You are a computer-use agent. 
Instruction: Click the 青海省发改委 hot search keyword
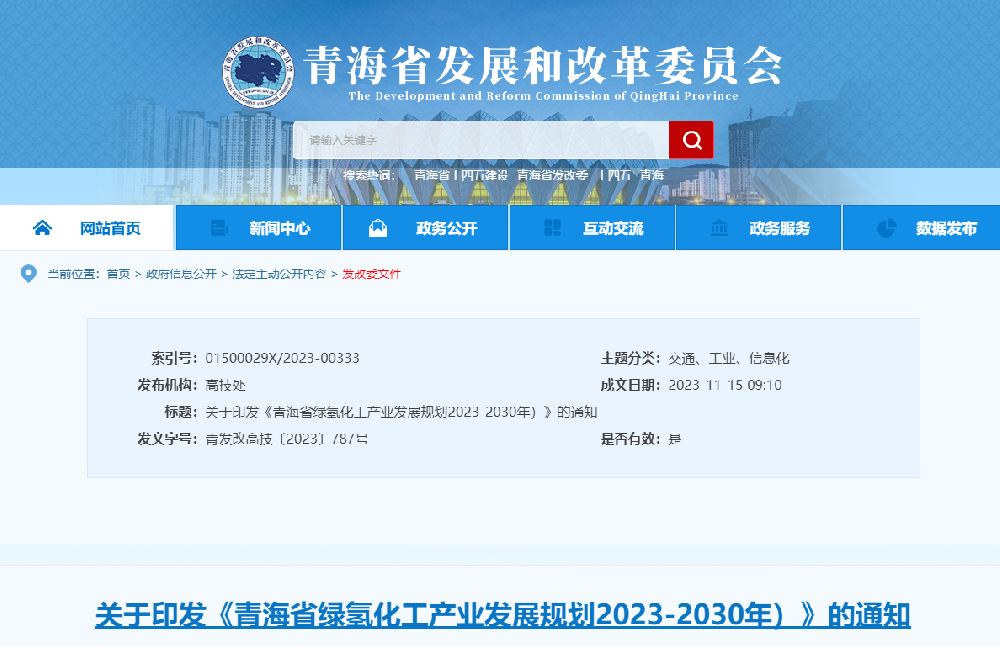pyautogui.click(x=552, y=175)
